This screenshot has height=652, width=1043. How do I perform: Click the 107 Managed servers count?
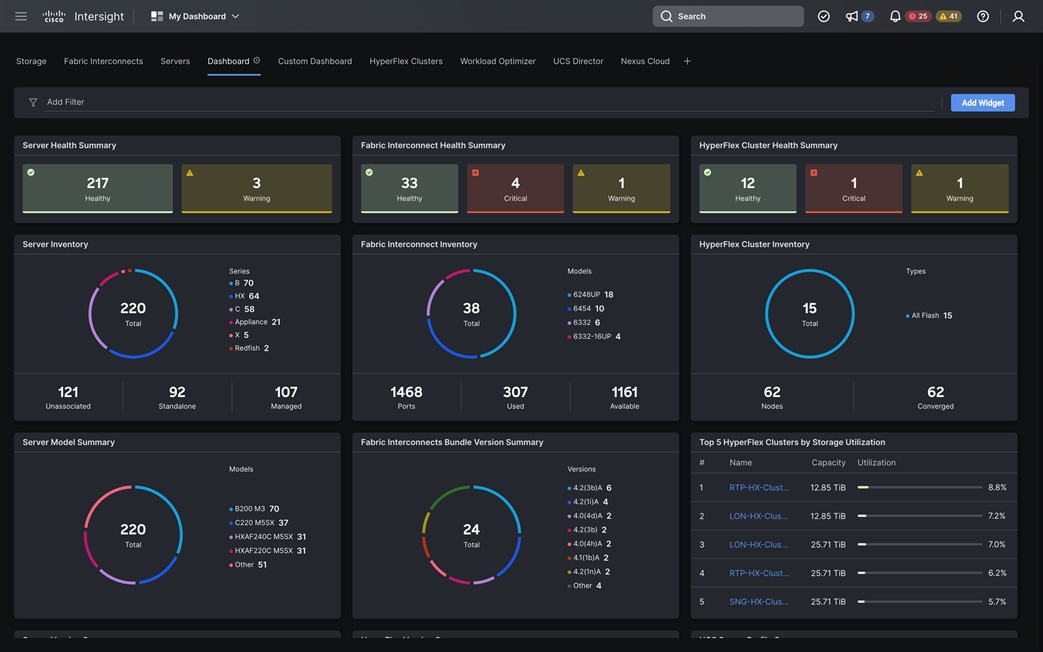[286, 397]
